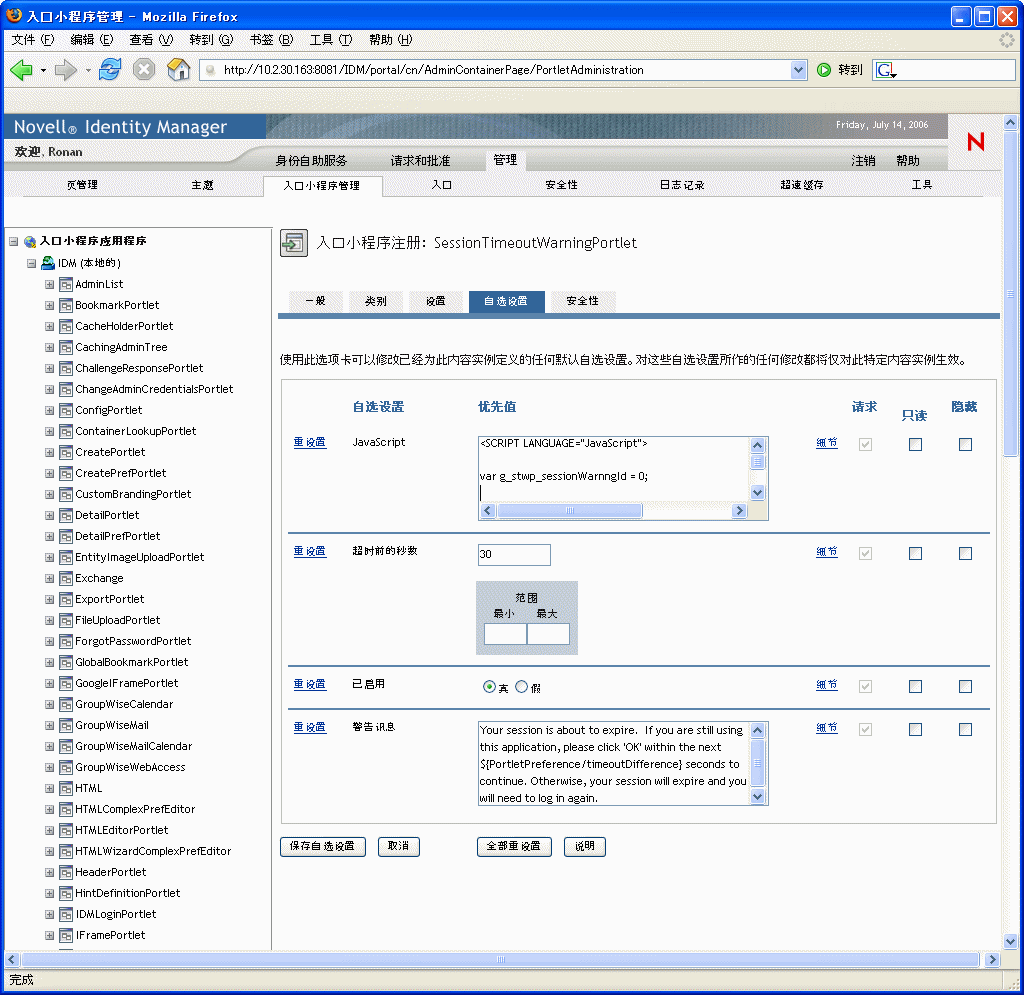1024x995 pixels.
Task: Click the portlet registration header icon
Action: click(294, 244)
